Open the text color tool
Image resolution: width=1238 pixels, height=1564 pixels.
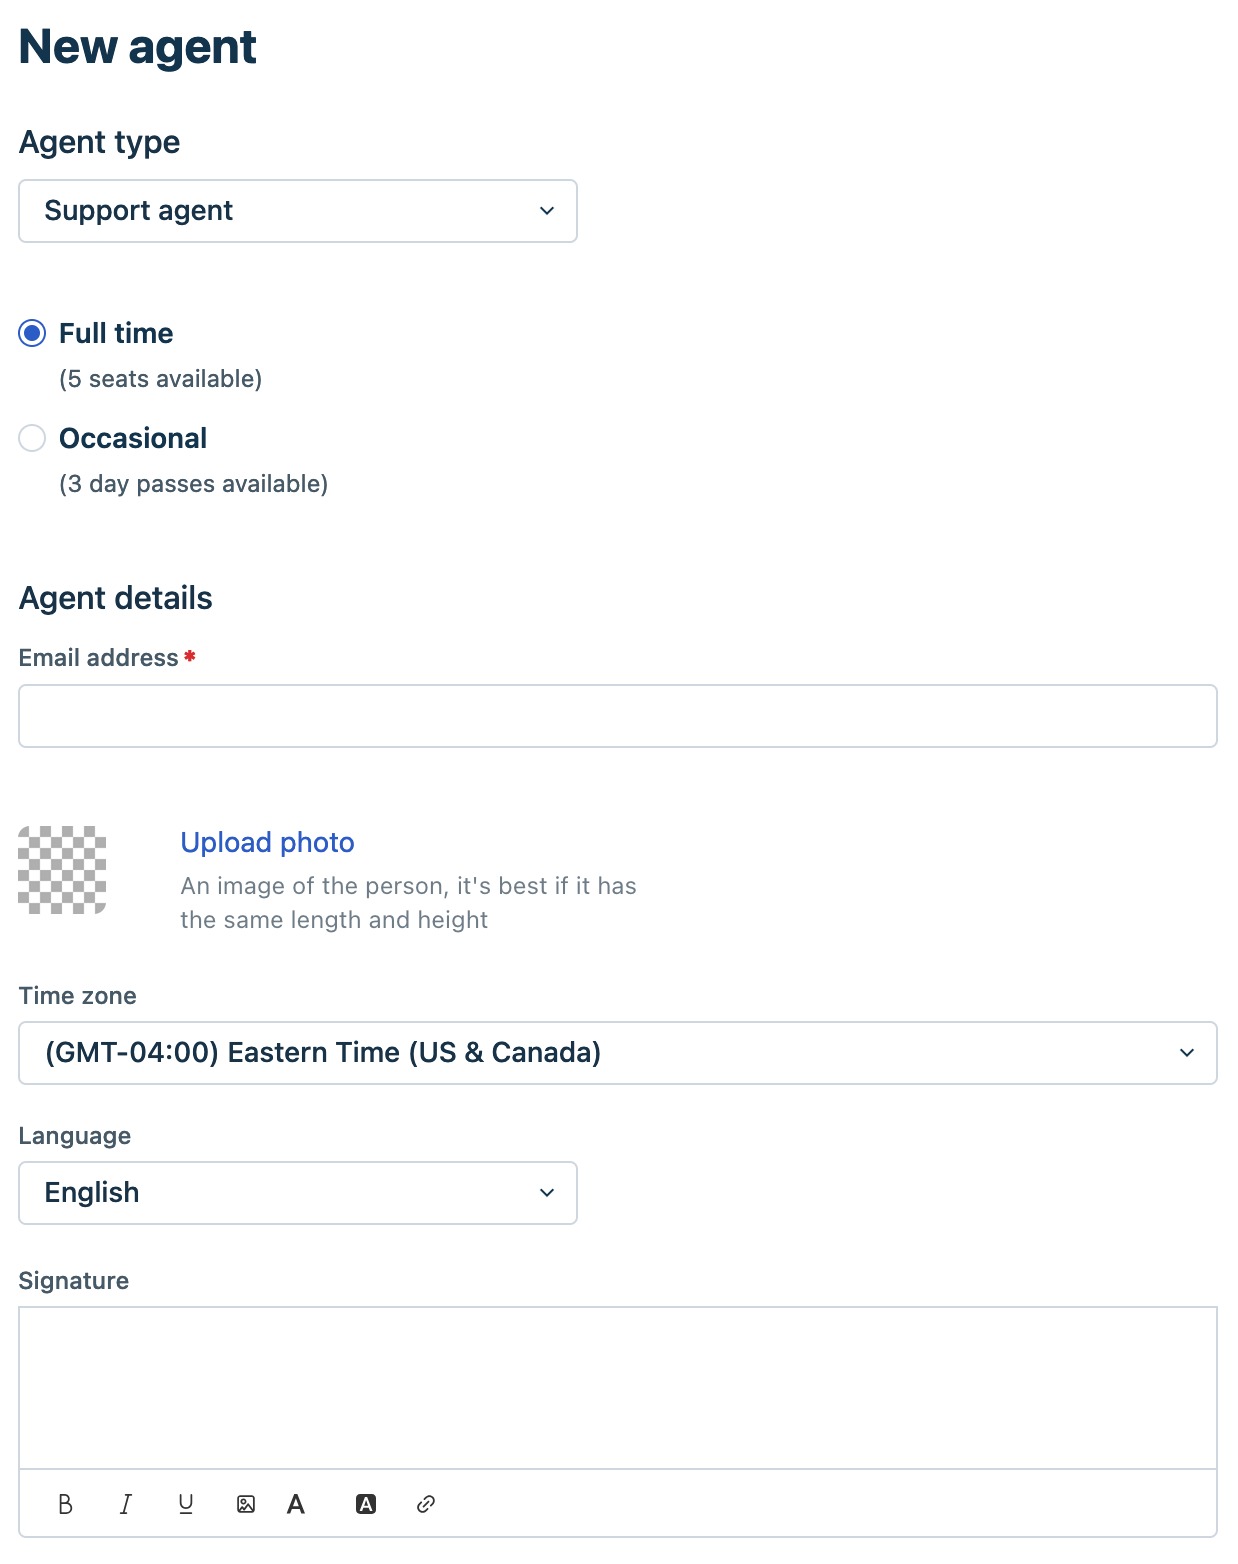[296, 1504]
